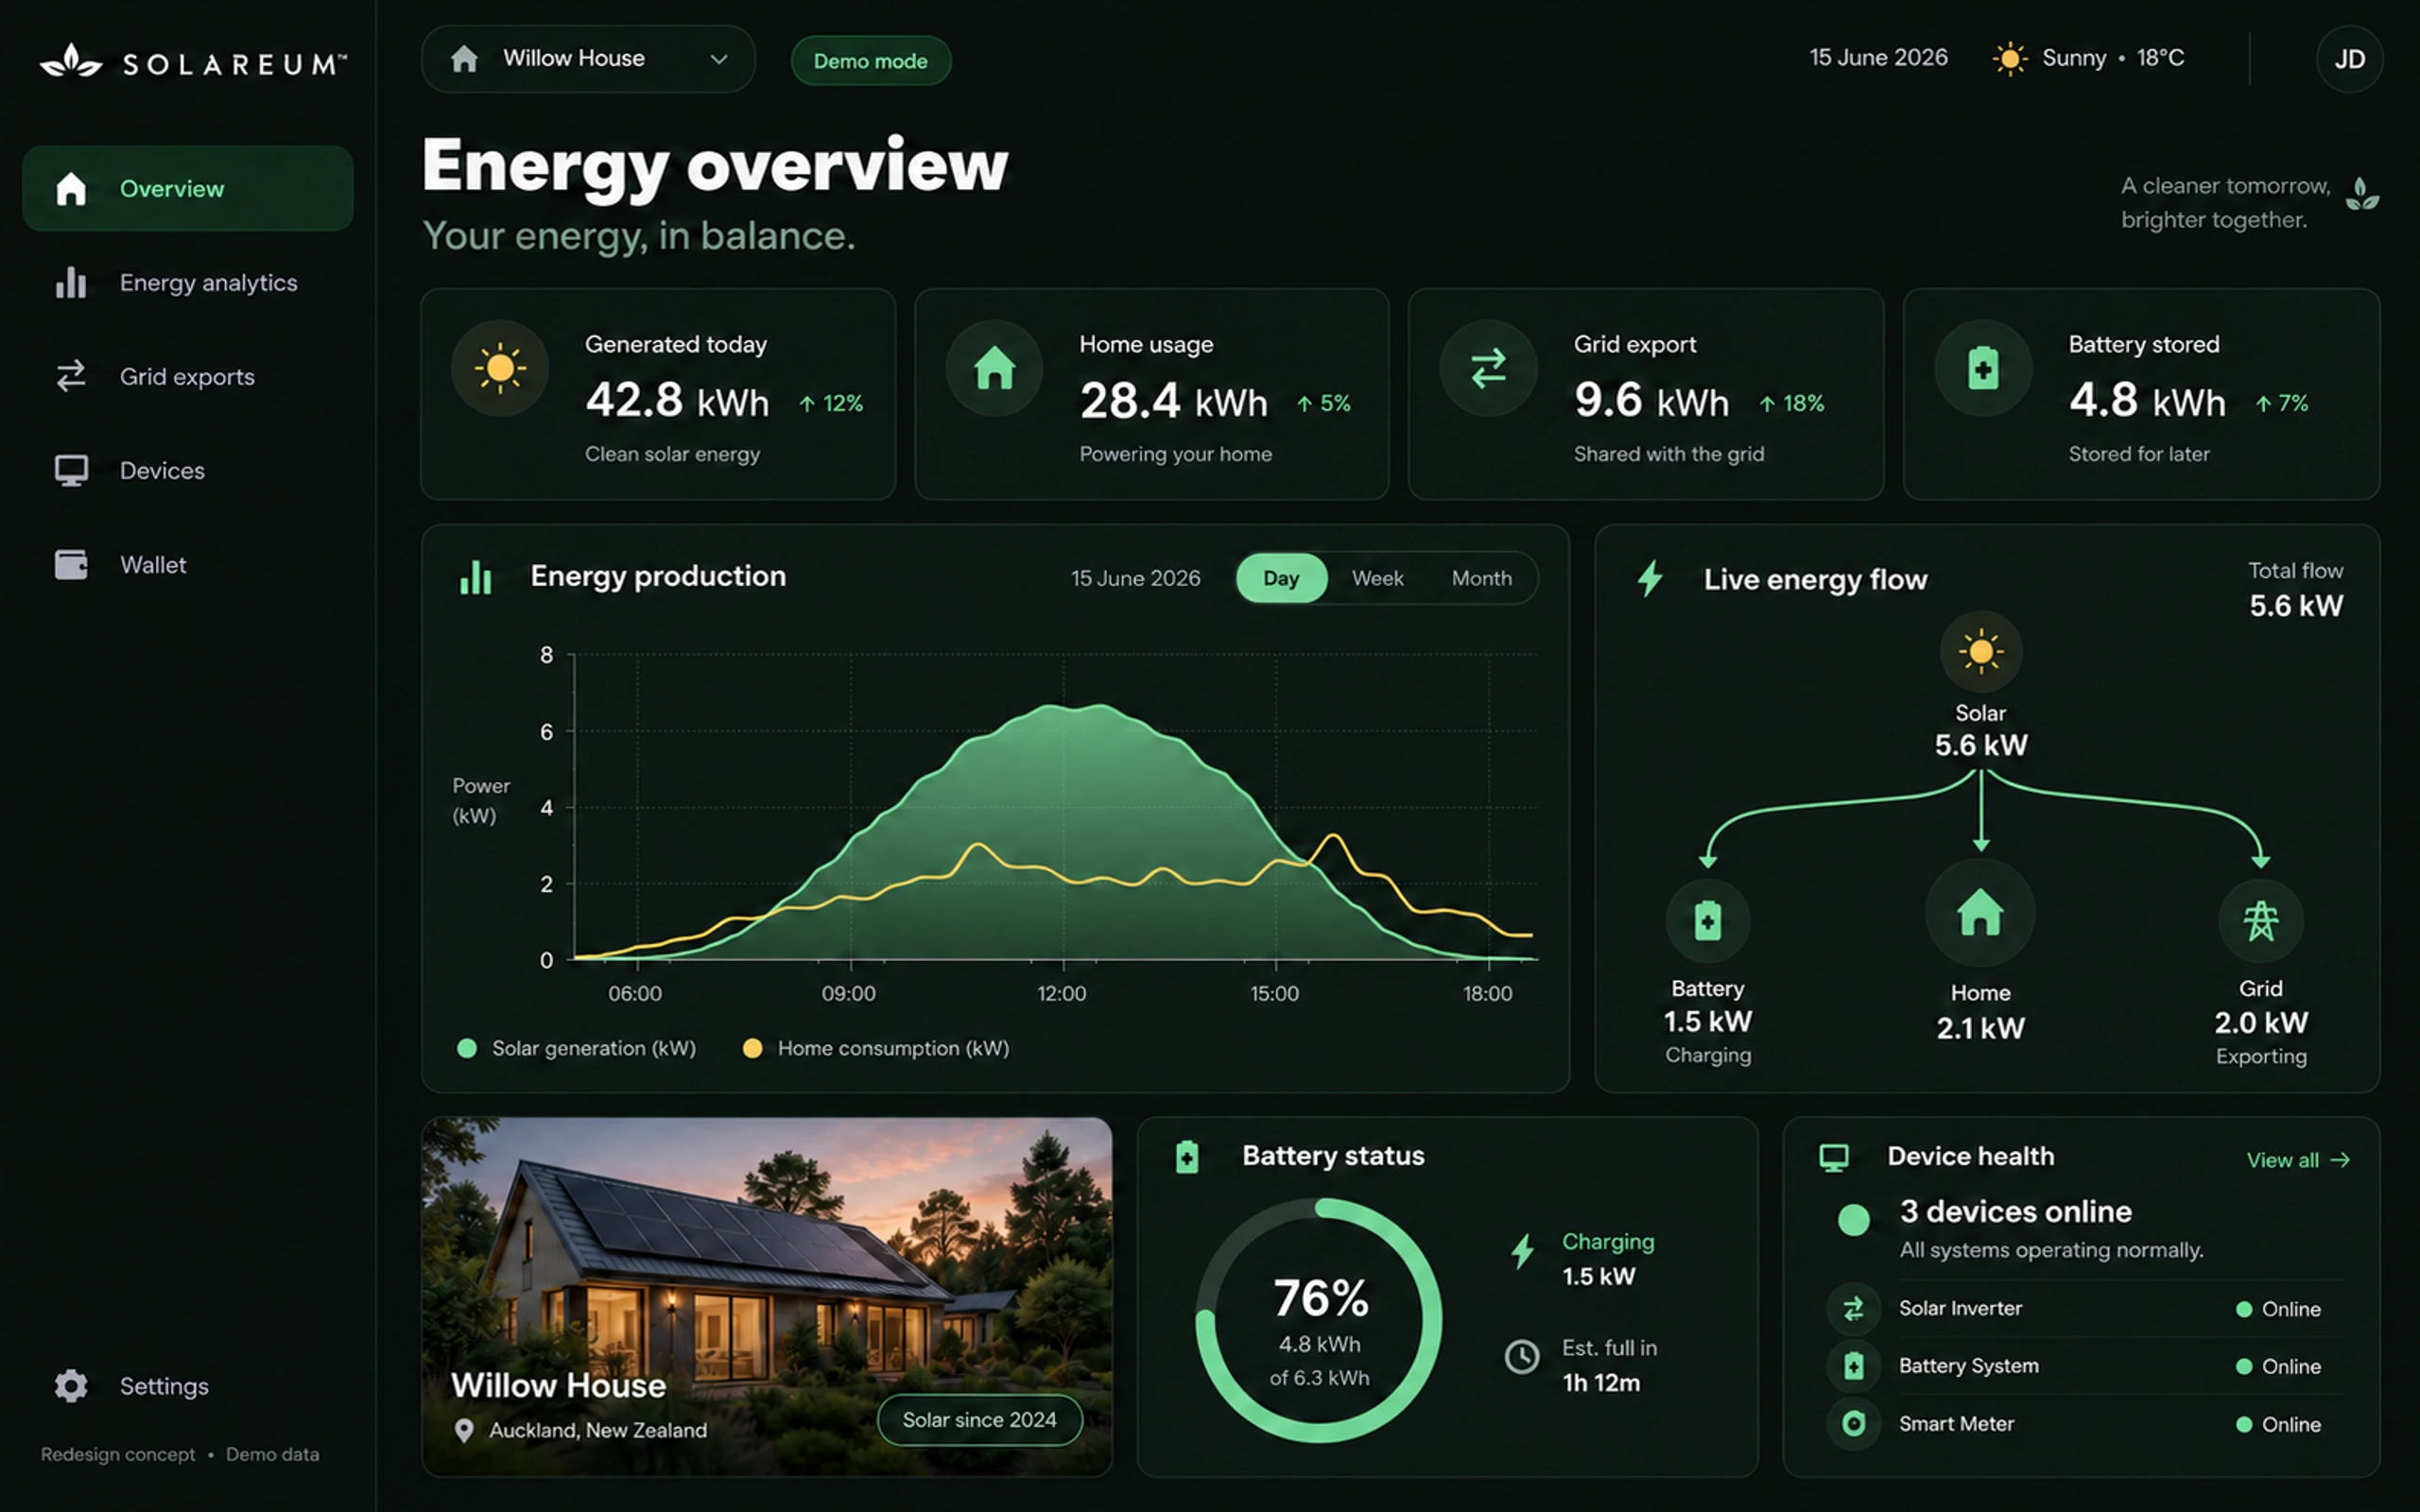The height and width of the screenshot is (1512, 2420).
Task: Click the Total flow 5.6 kW value
Action: [2296, 605]
